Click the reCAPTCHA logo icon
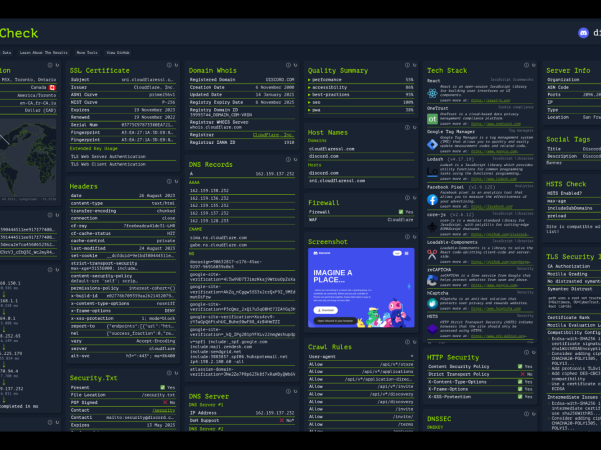Screen dimensions: 601x450 [x=432, y=281]
